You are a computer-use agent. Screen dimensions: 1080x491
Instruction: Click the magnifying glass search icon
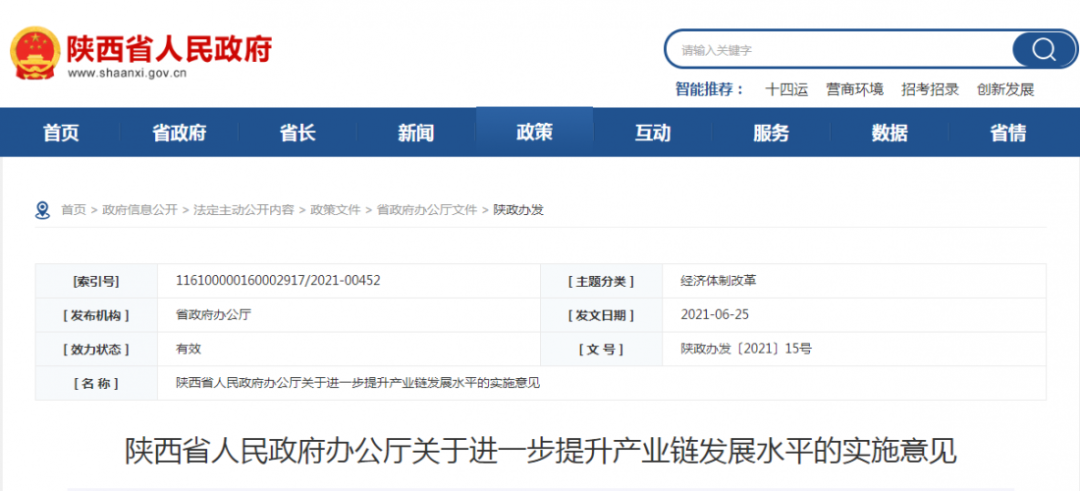pyautogui.click(x=1043, y=49)
